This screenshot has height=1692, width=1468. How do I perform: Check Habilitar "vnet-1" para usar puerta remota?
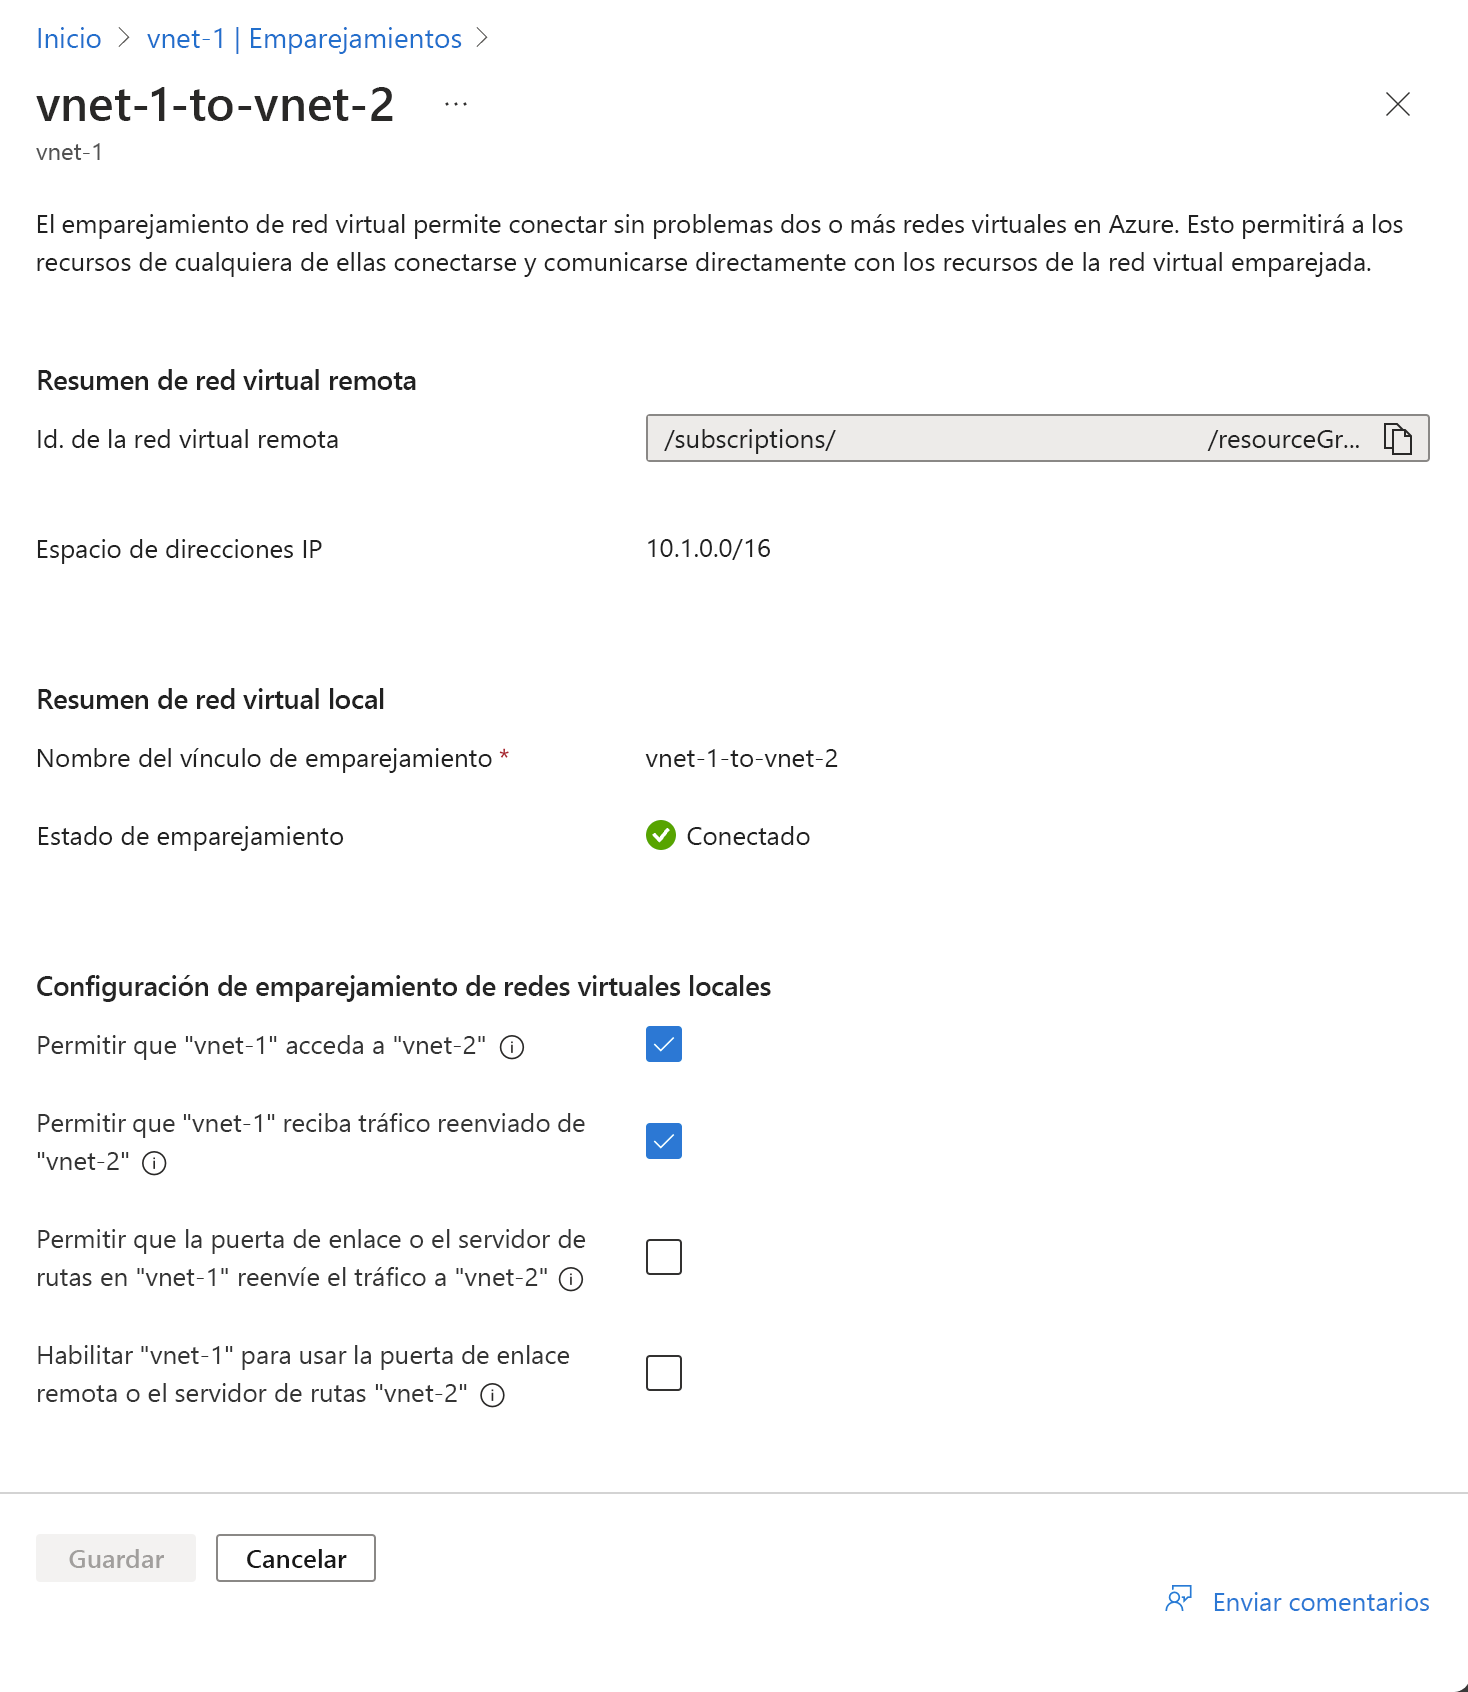pos(662,1373)
